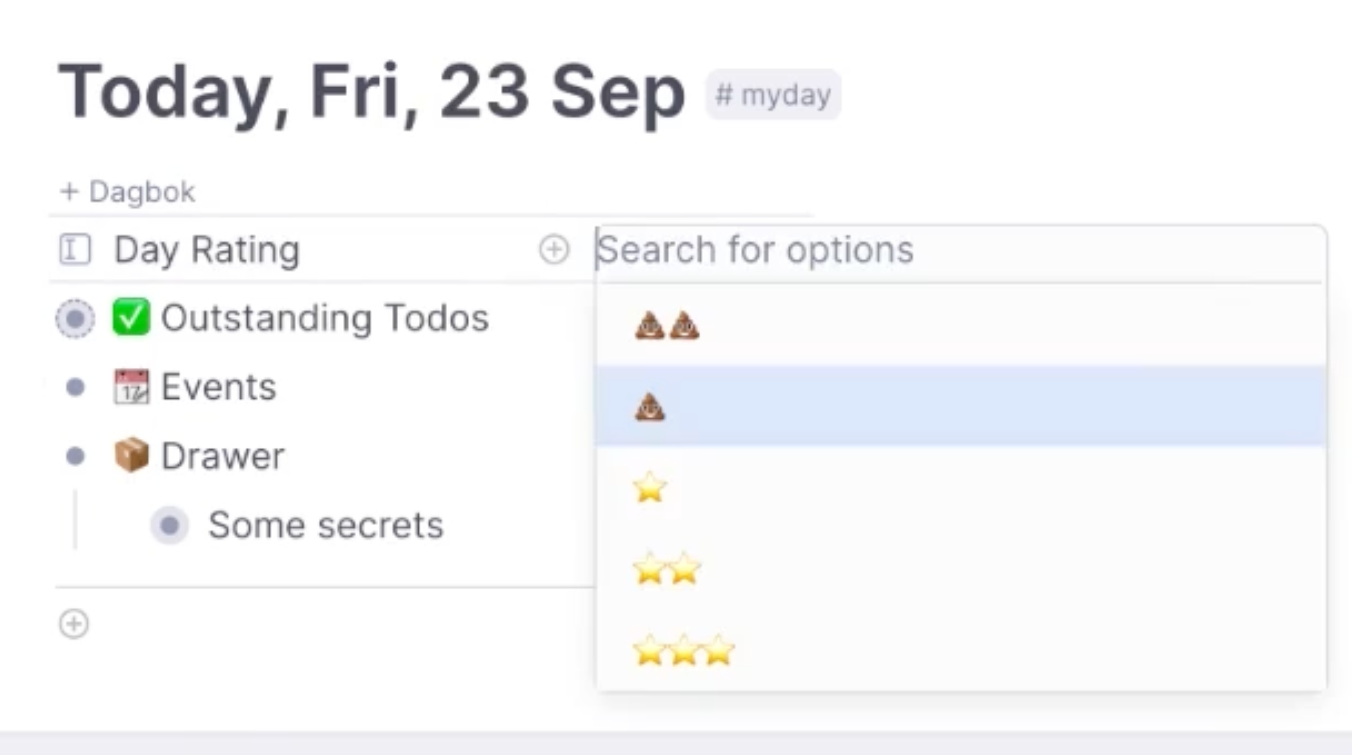
Task: Add the Dagbok tag suggestion
Action: [x=128, y=191]
